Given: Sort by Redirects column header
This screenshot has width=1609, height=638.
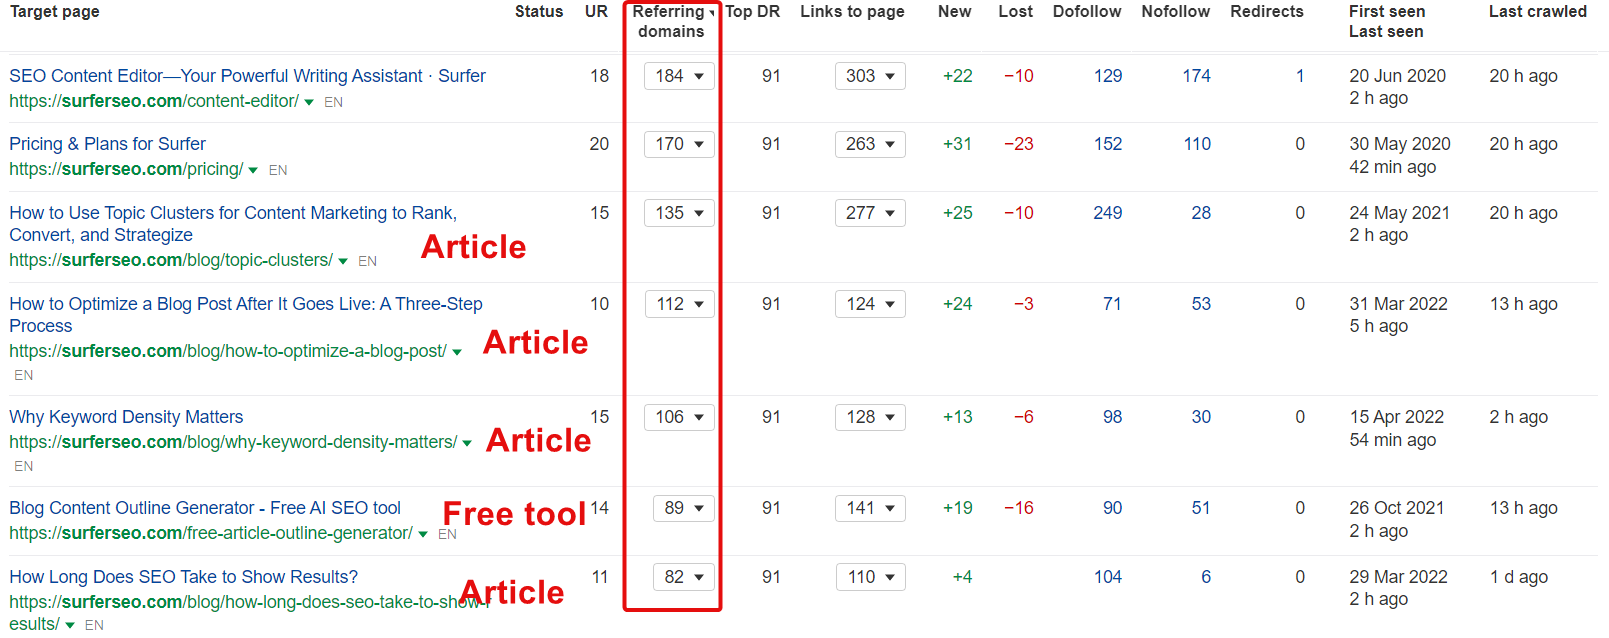Looking at the screenshot, I should (x=1267, y=12).
